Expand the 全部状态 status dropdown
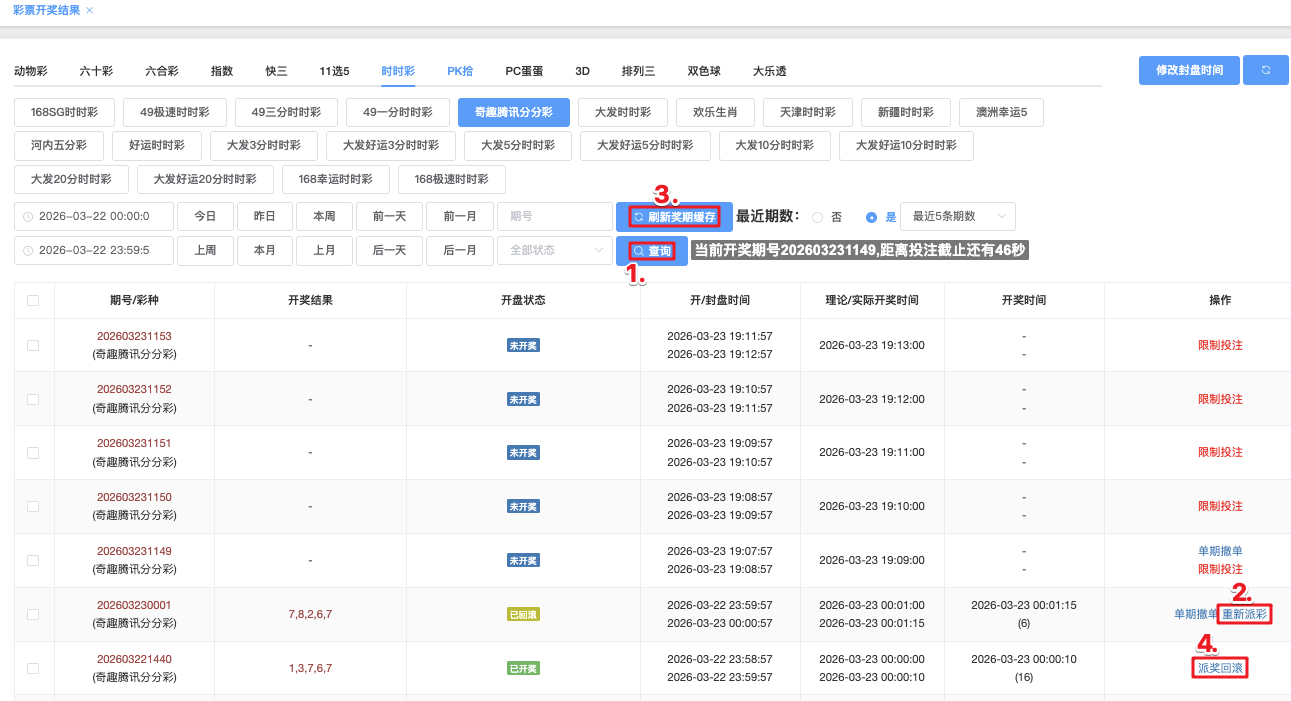 click(x=554, y=250)
